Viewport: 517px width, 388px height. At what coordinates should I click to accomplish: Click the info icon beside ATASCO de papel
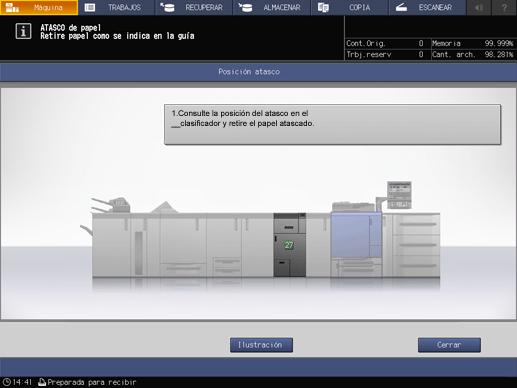[x=23, y=32]
